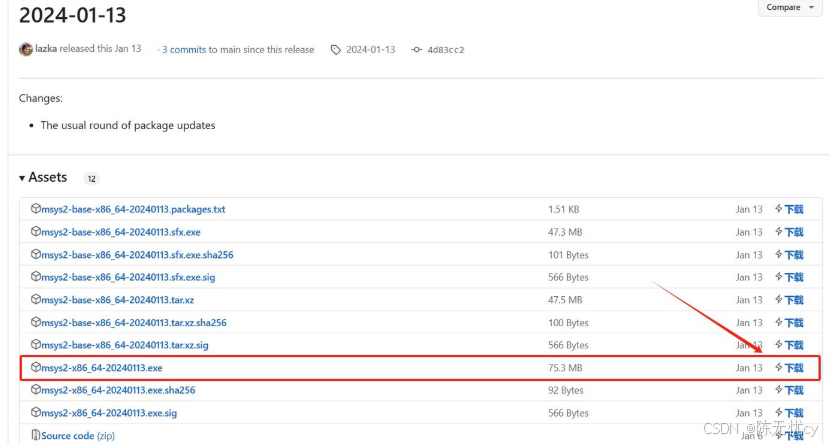The image size is (830, 444).
Task: Open msys2-x86_64-20240113.exe.sha256 link
Action: coord(118,390)
